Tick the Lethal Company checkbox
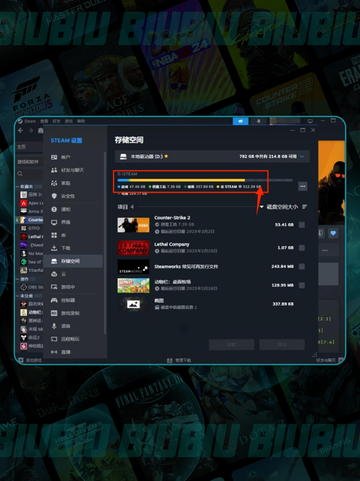360x481 pixels. pos(302,248)
